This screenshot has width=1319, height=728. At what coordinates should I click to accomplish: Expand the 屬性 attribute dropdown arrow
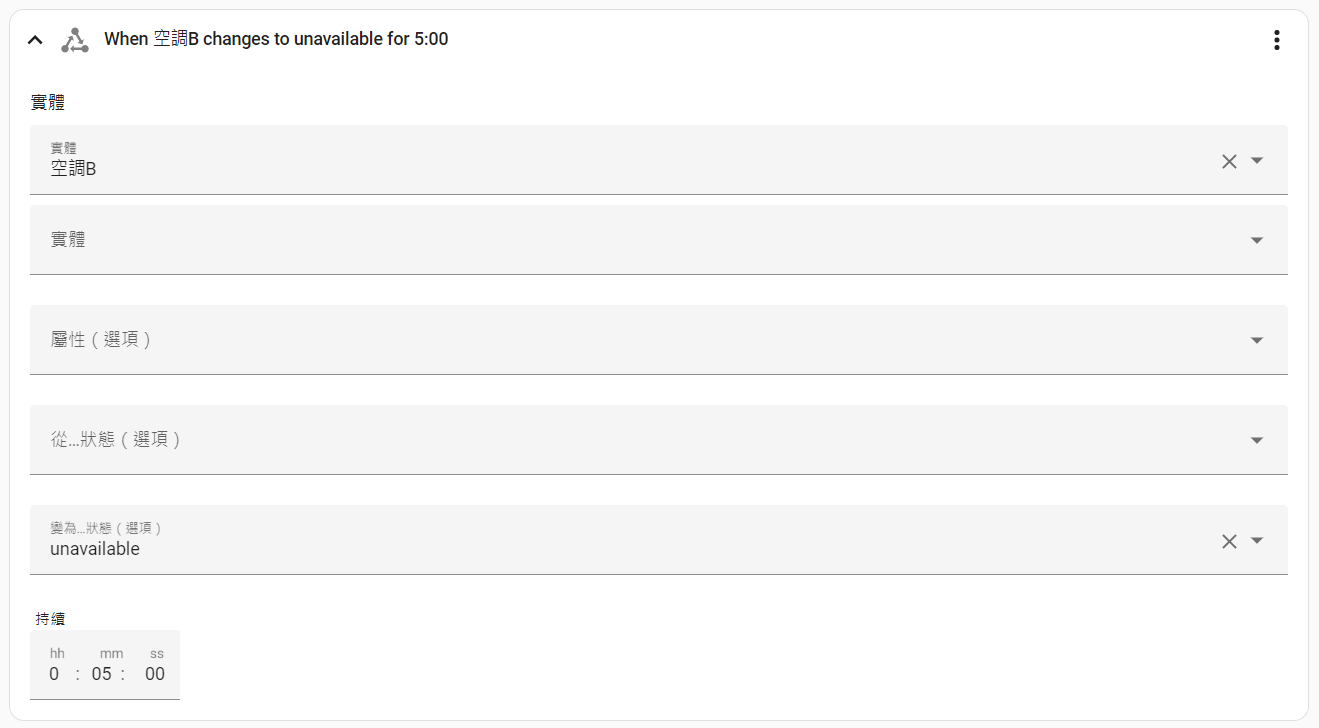(1257, 341)
